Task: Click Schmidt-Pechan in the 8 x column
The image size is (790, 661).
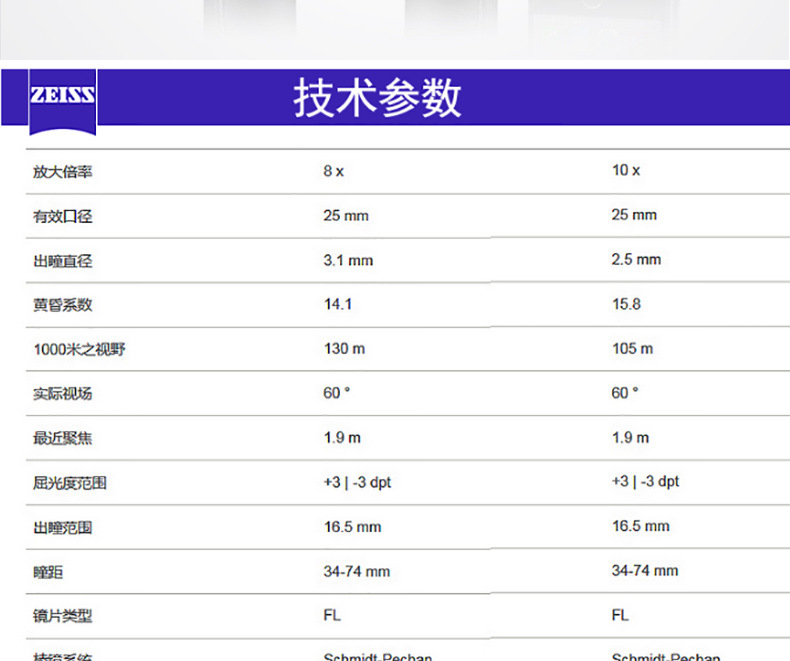Action: click(x=378, y=656)
